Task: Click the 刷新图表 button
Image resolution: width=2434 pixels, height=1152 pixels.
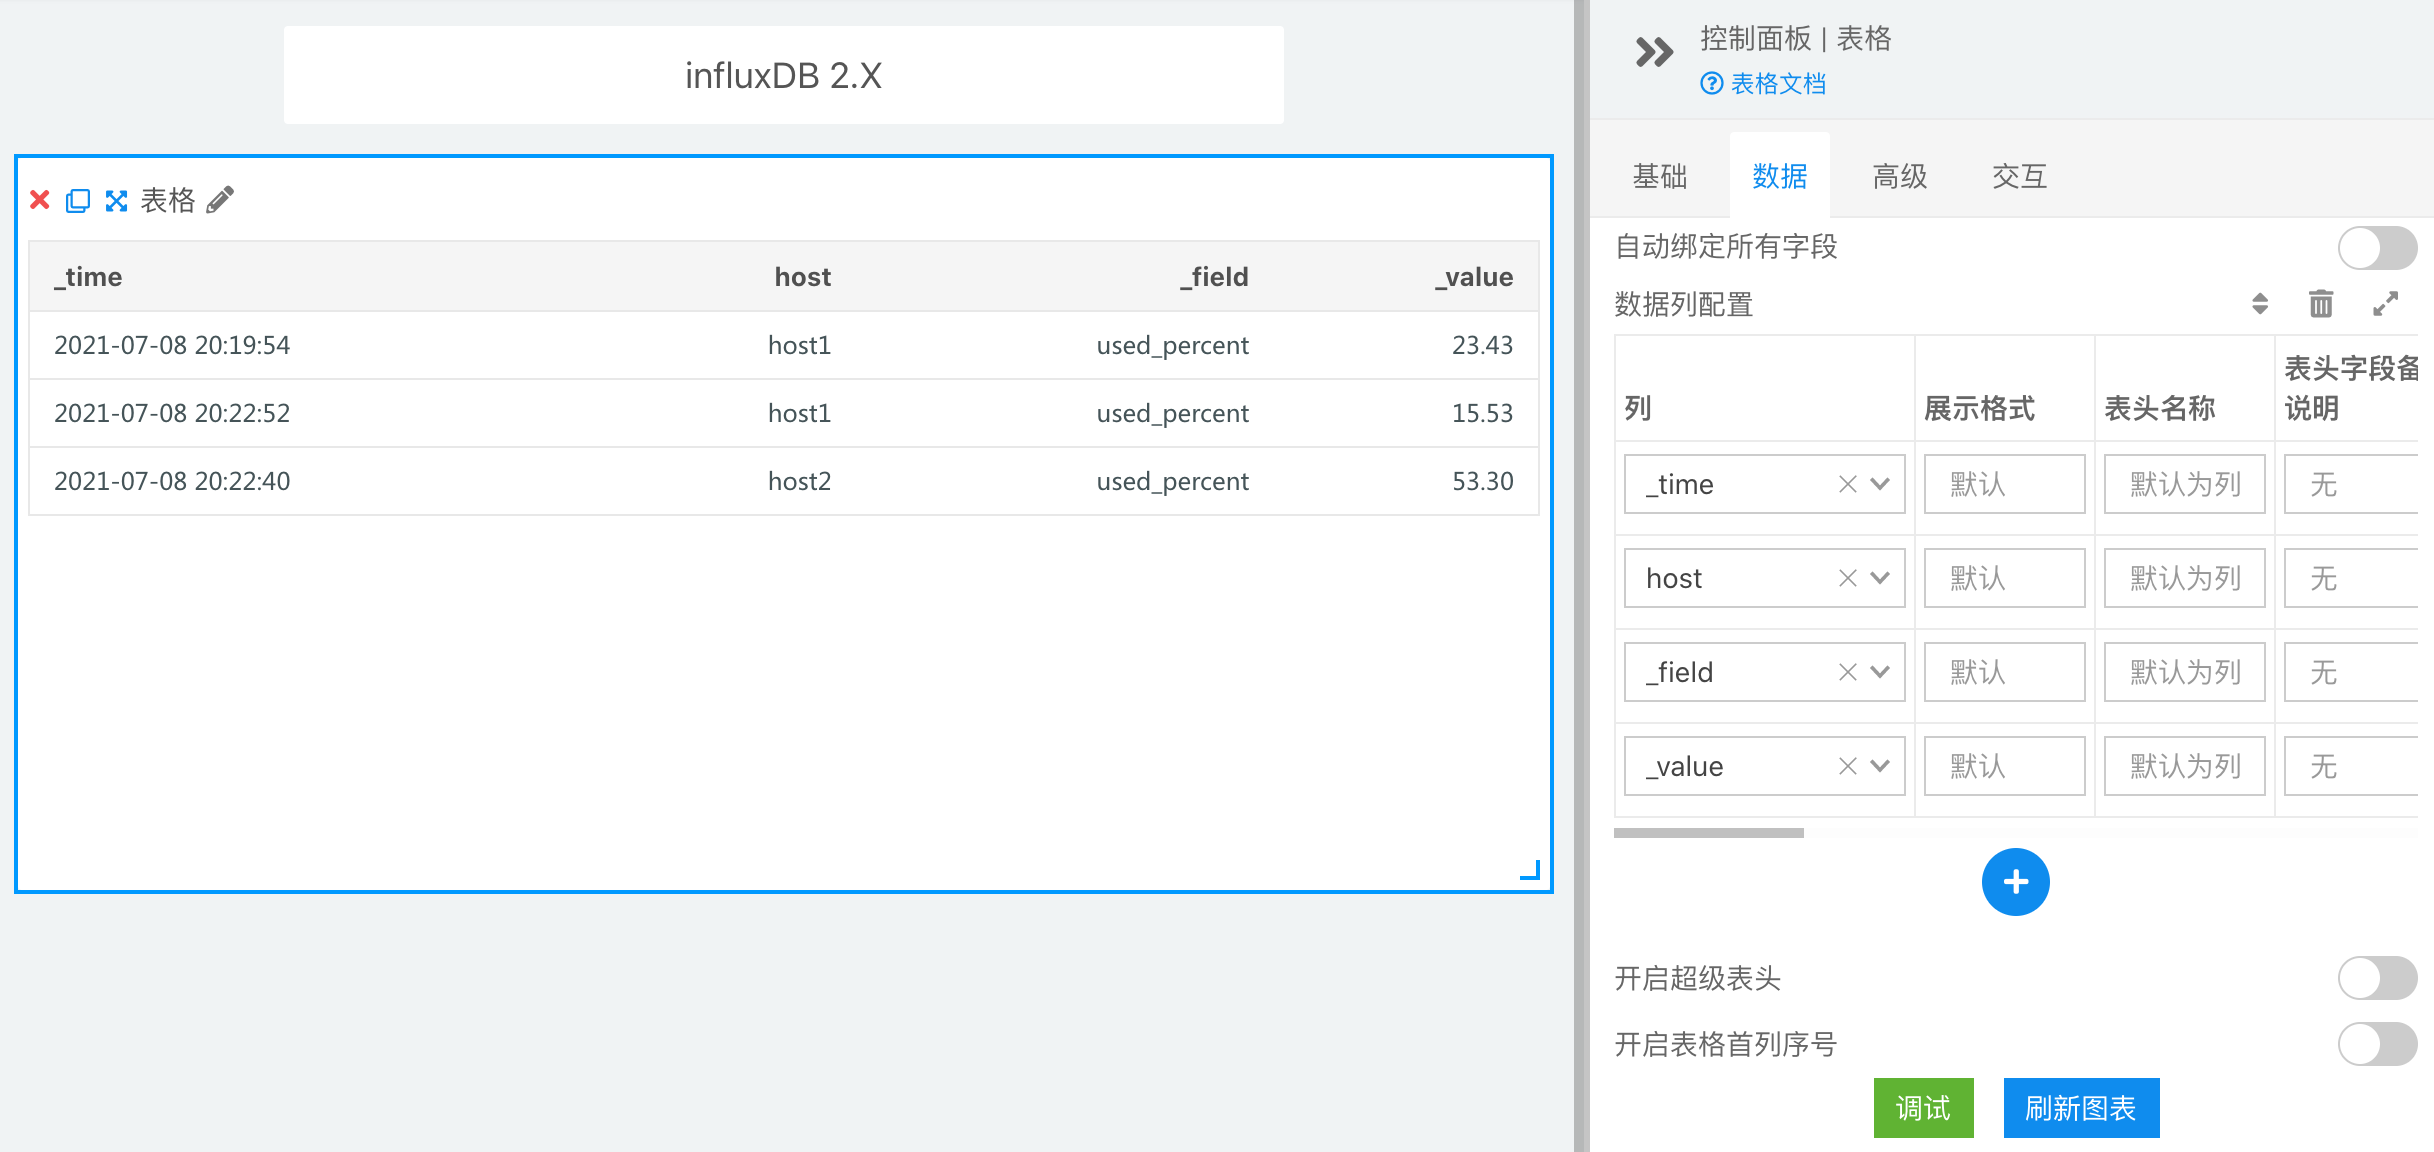Action: point(2081,1108)
